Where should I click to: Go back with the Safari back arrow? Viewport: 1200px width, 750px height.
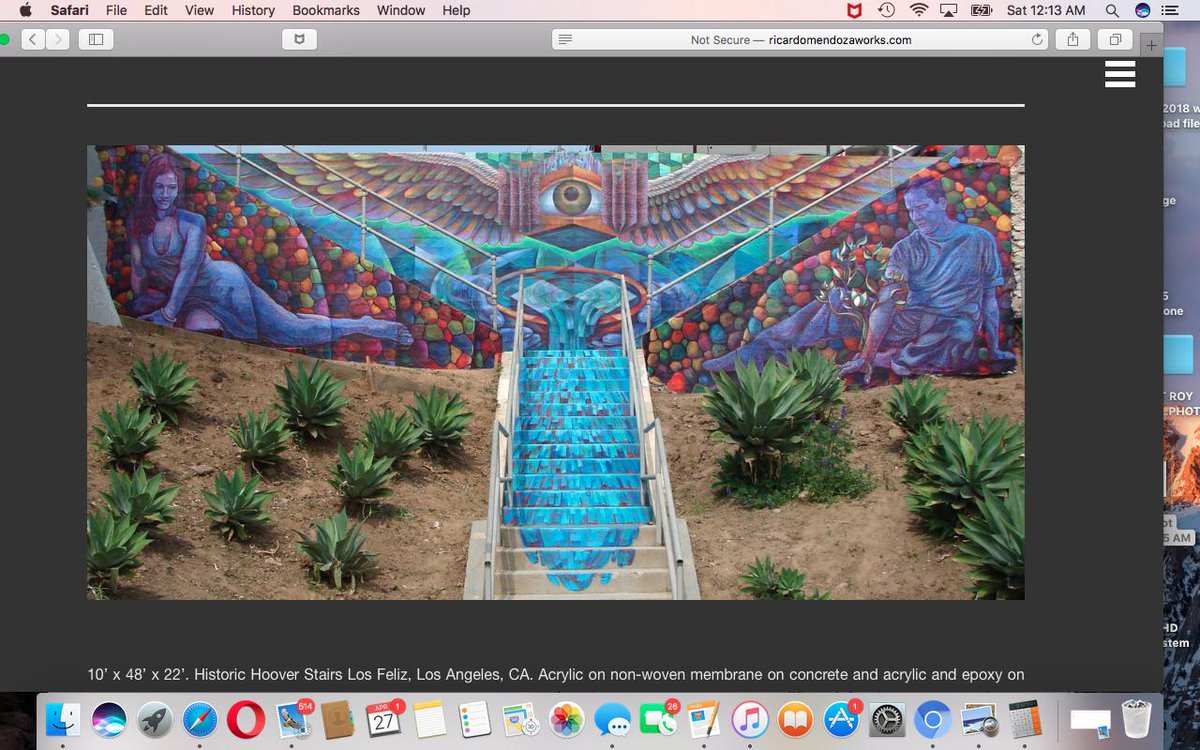pyautogui.click(x=33, y=40)
